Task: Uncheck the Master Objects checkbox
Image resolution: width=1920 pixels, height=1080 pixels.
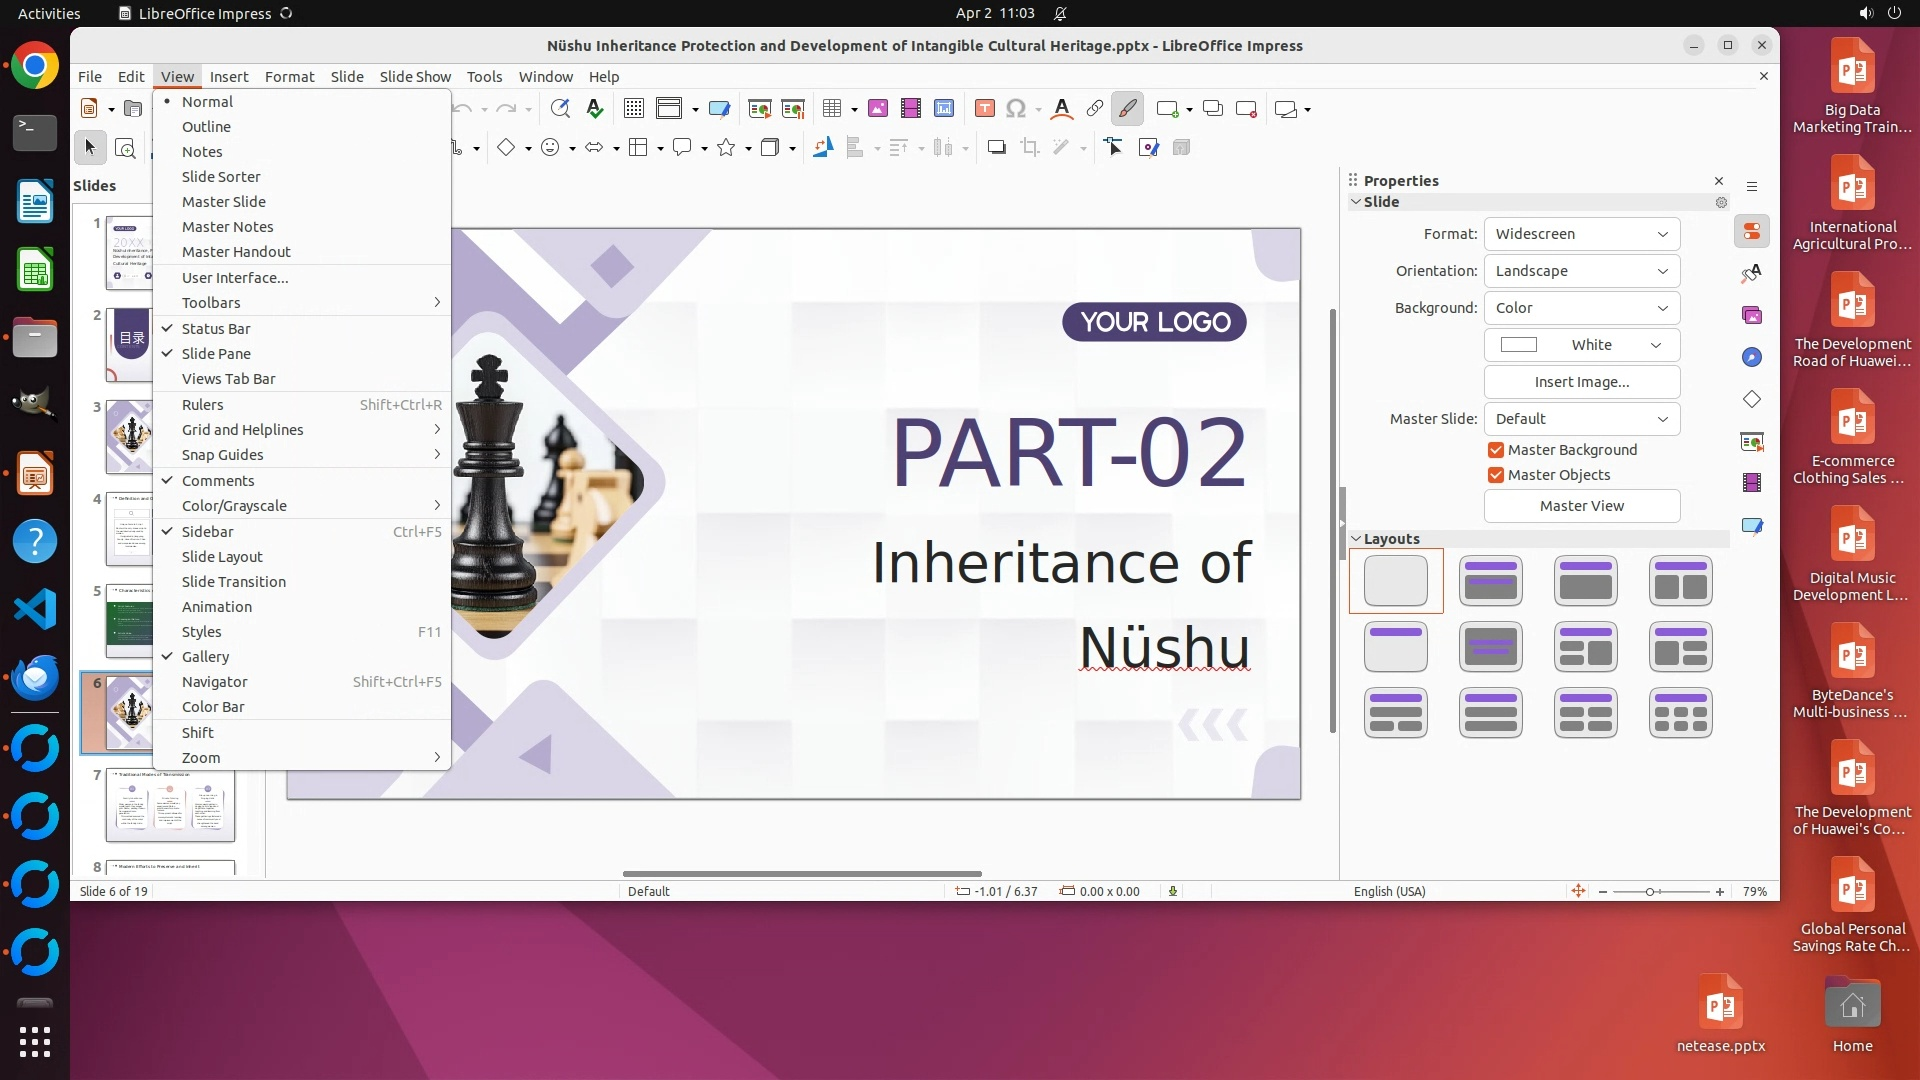Action: [x=1496, y=475]
